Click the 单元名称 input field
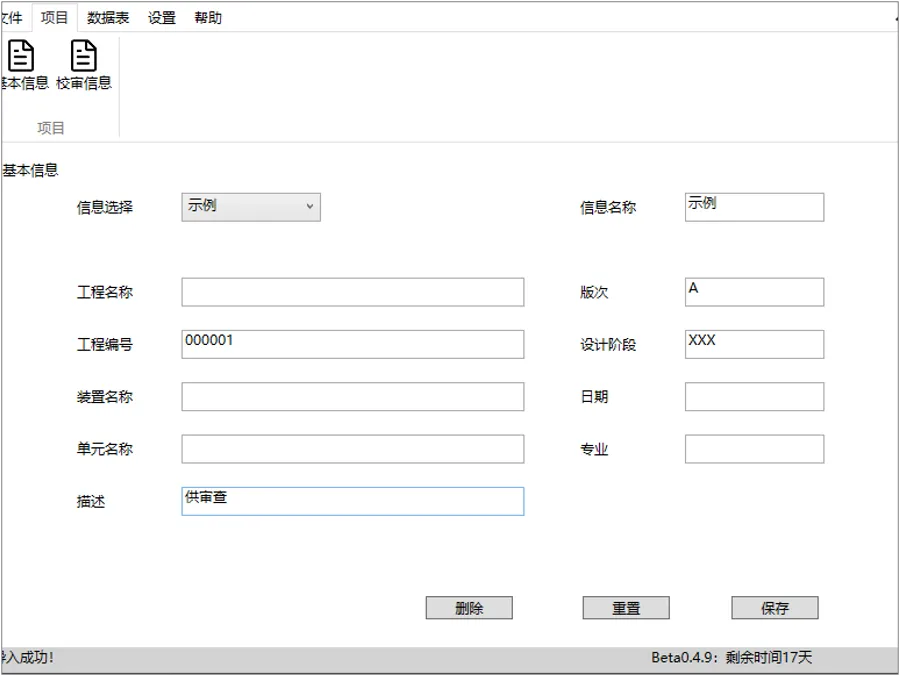 pos(352,449)
